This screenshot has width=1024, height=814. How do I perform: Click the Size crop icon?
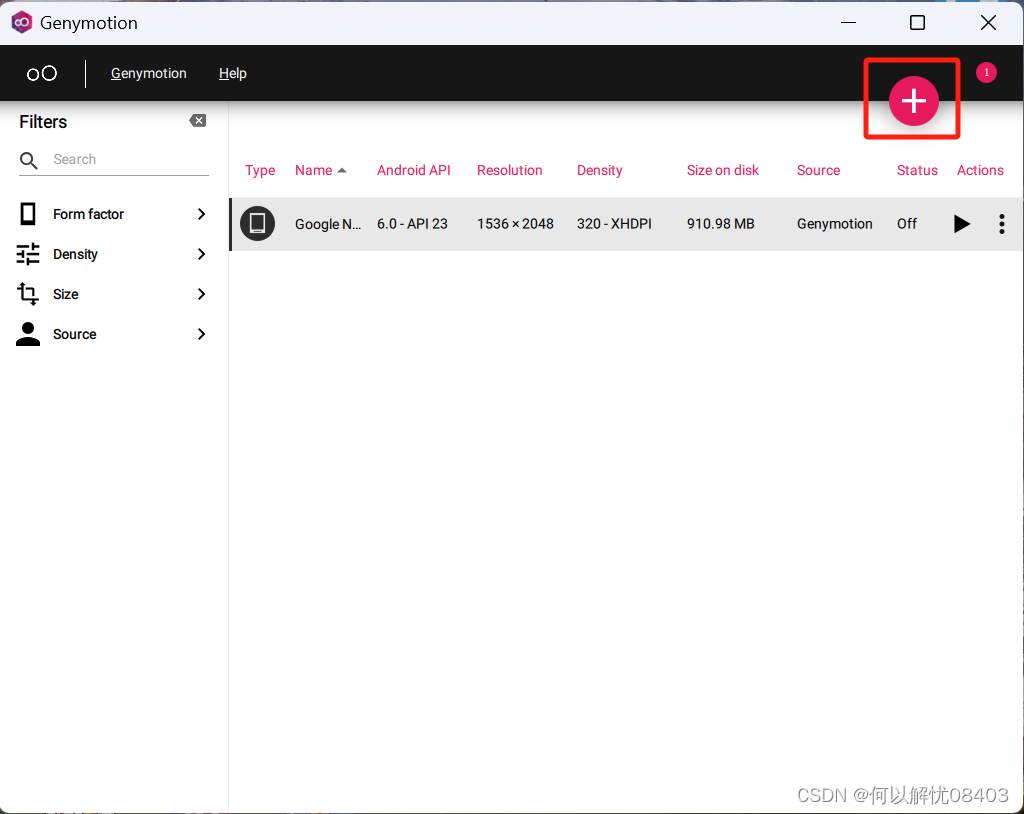click(28, 294)
